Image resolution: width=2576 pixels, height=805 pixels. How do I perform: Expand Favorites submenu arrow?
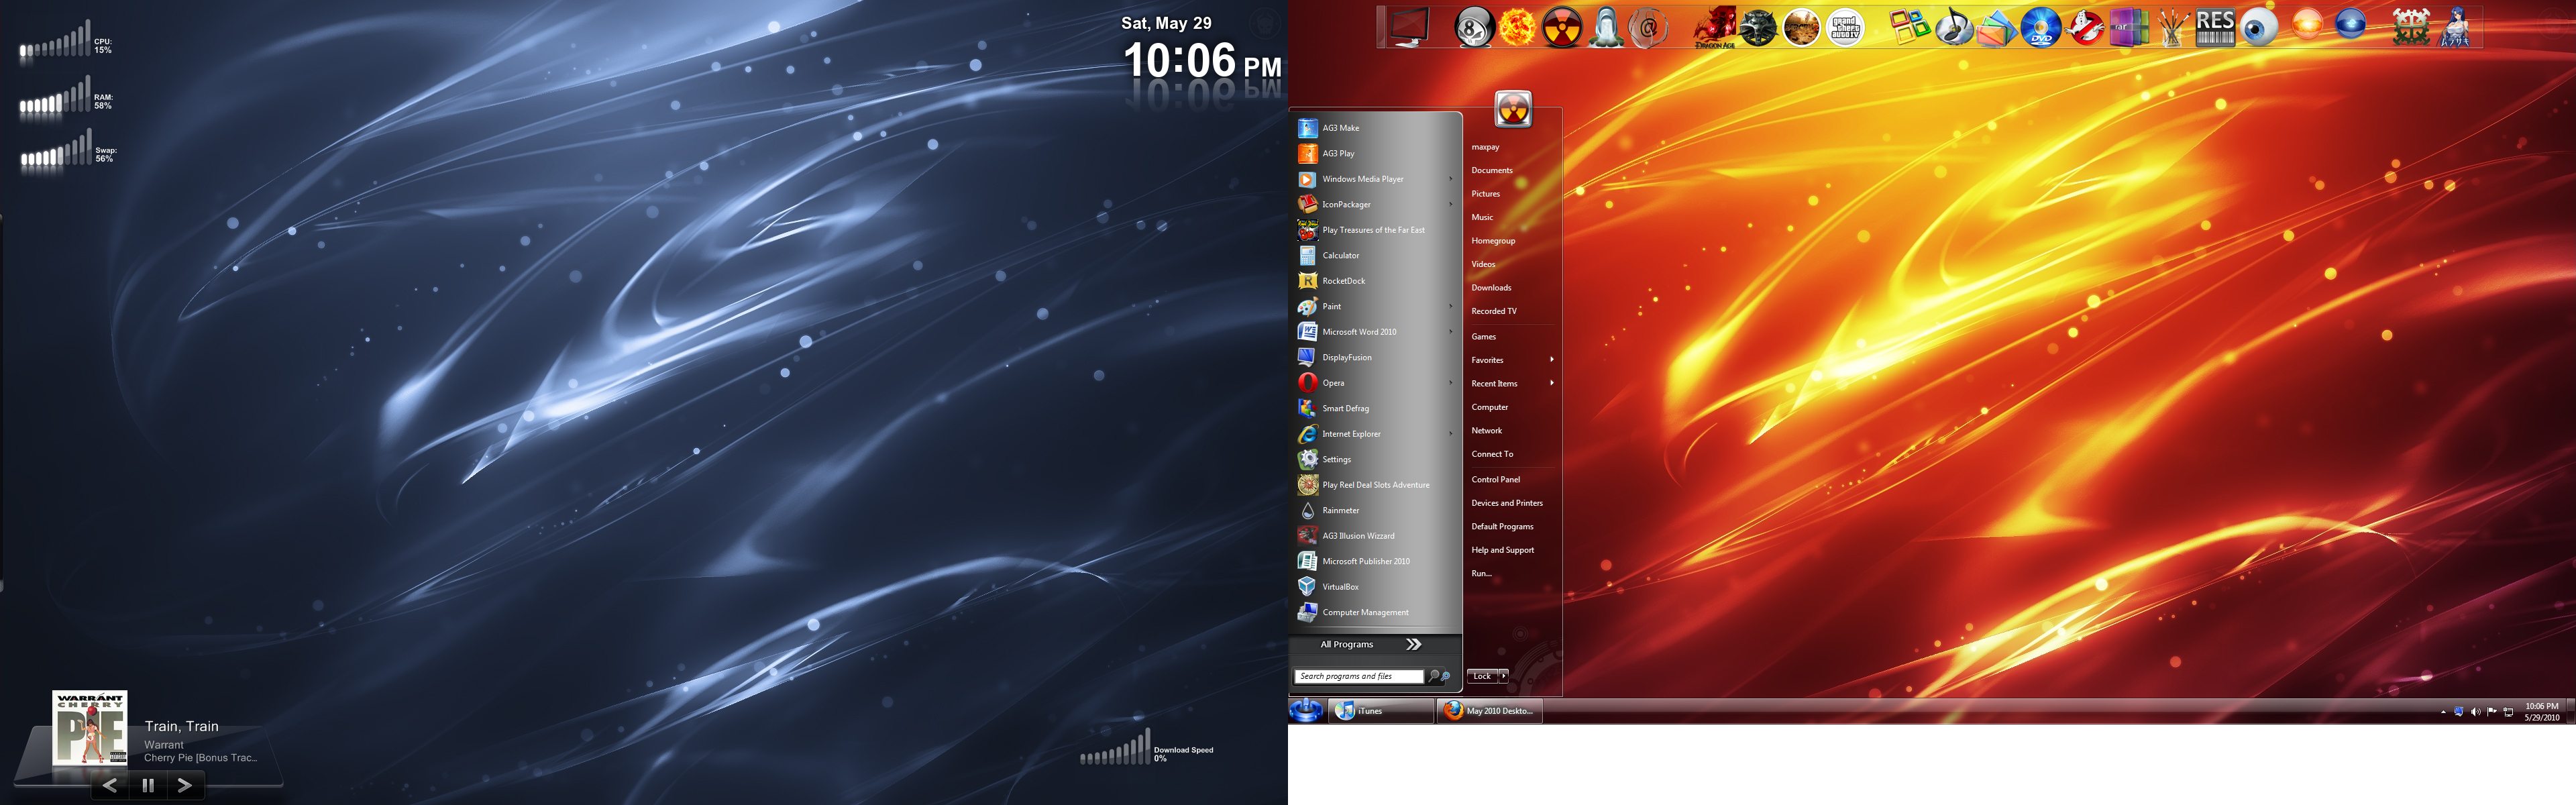(x=1552, y=360)
